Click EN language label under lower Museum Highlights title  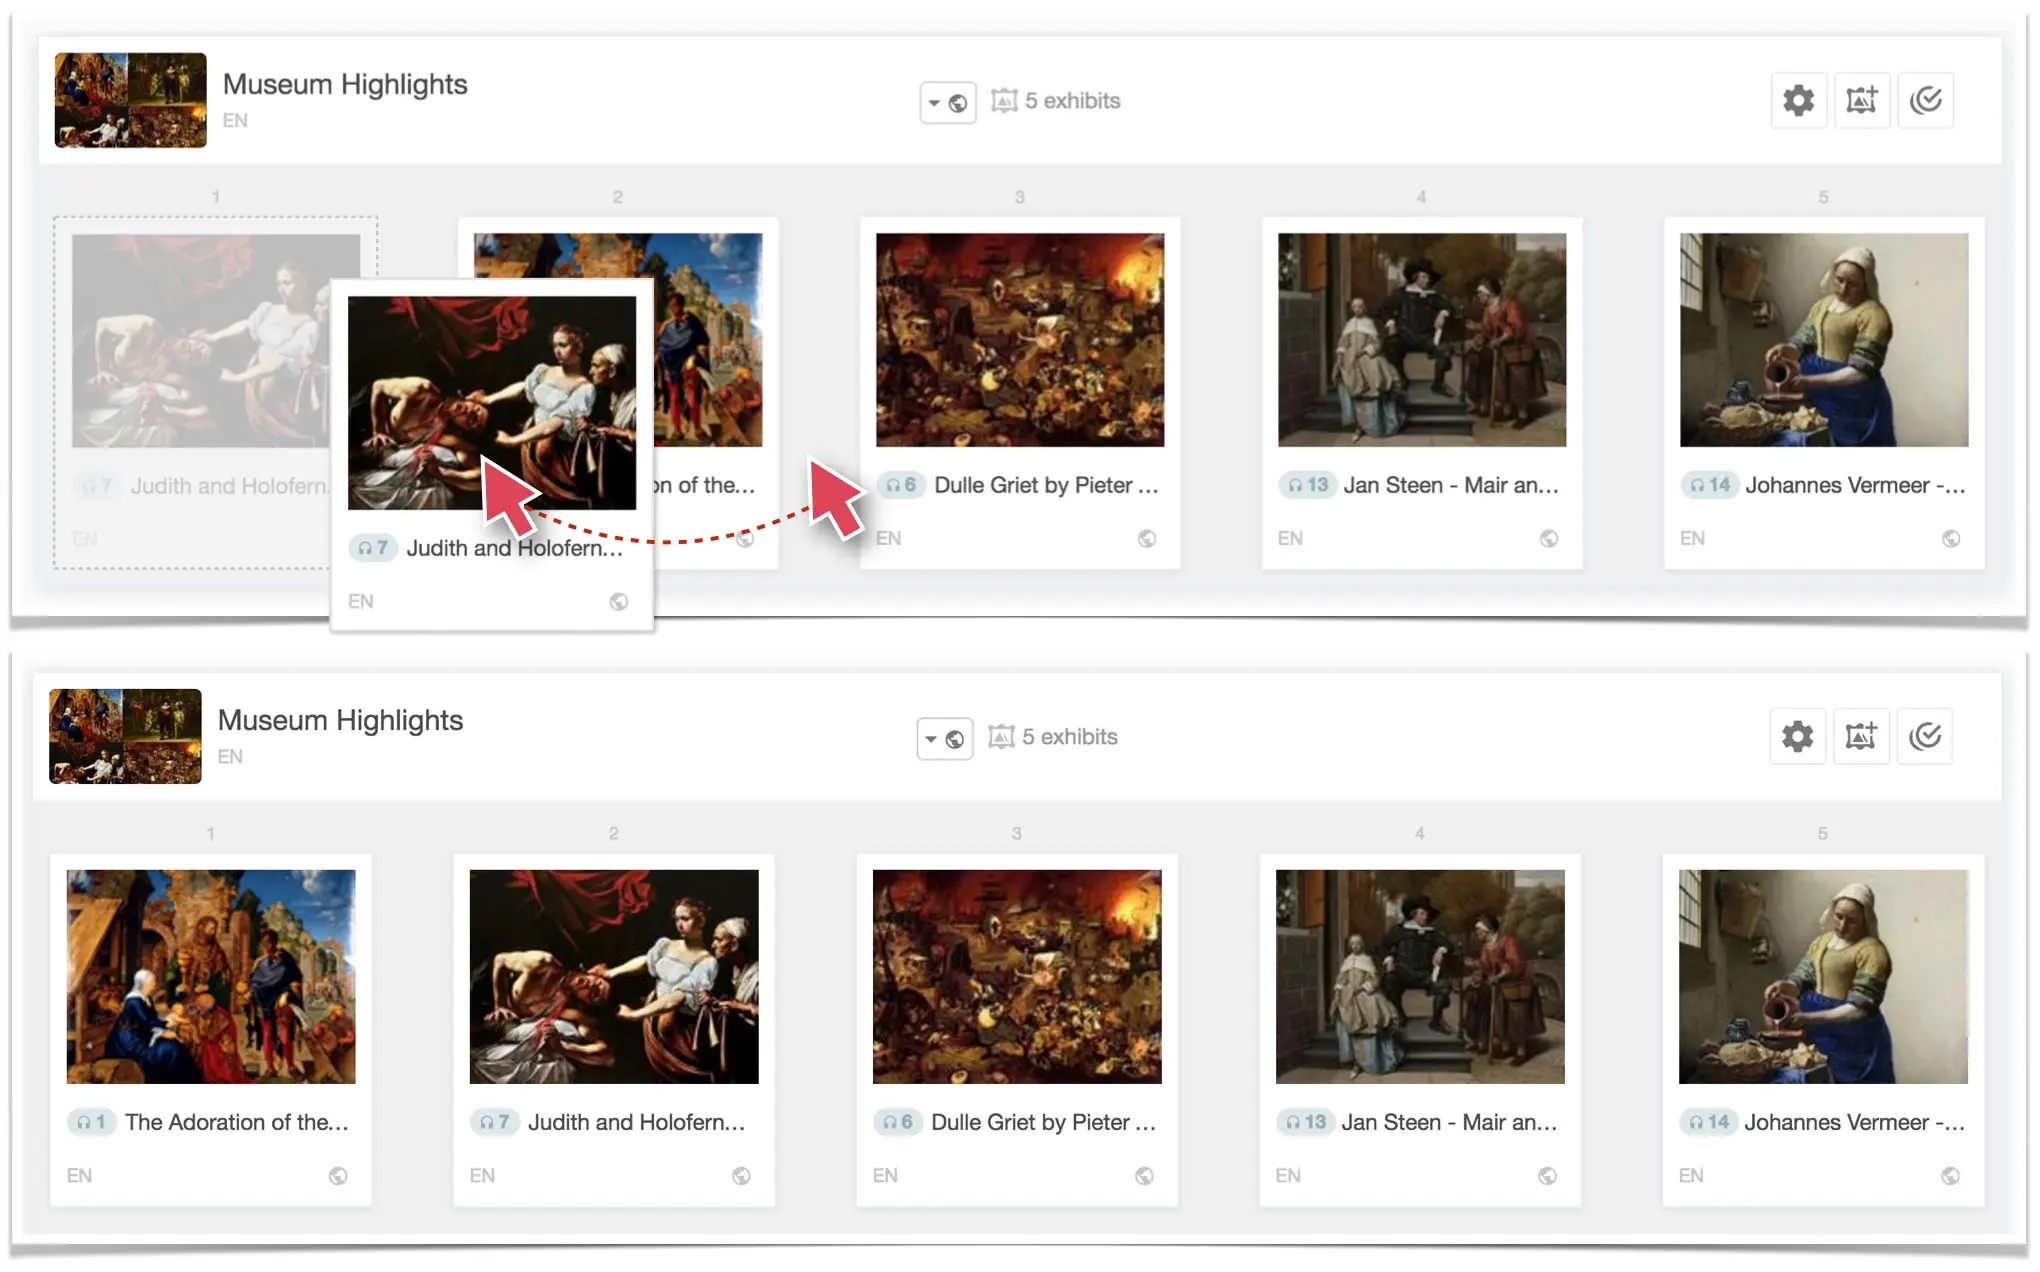coord(230,756)
